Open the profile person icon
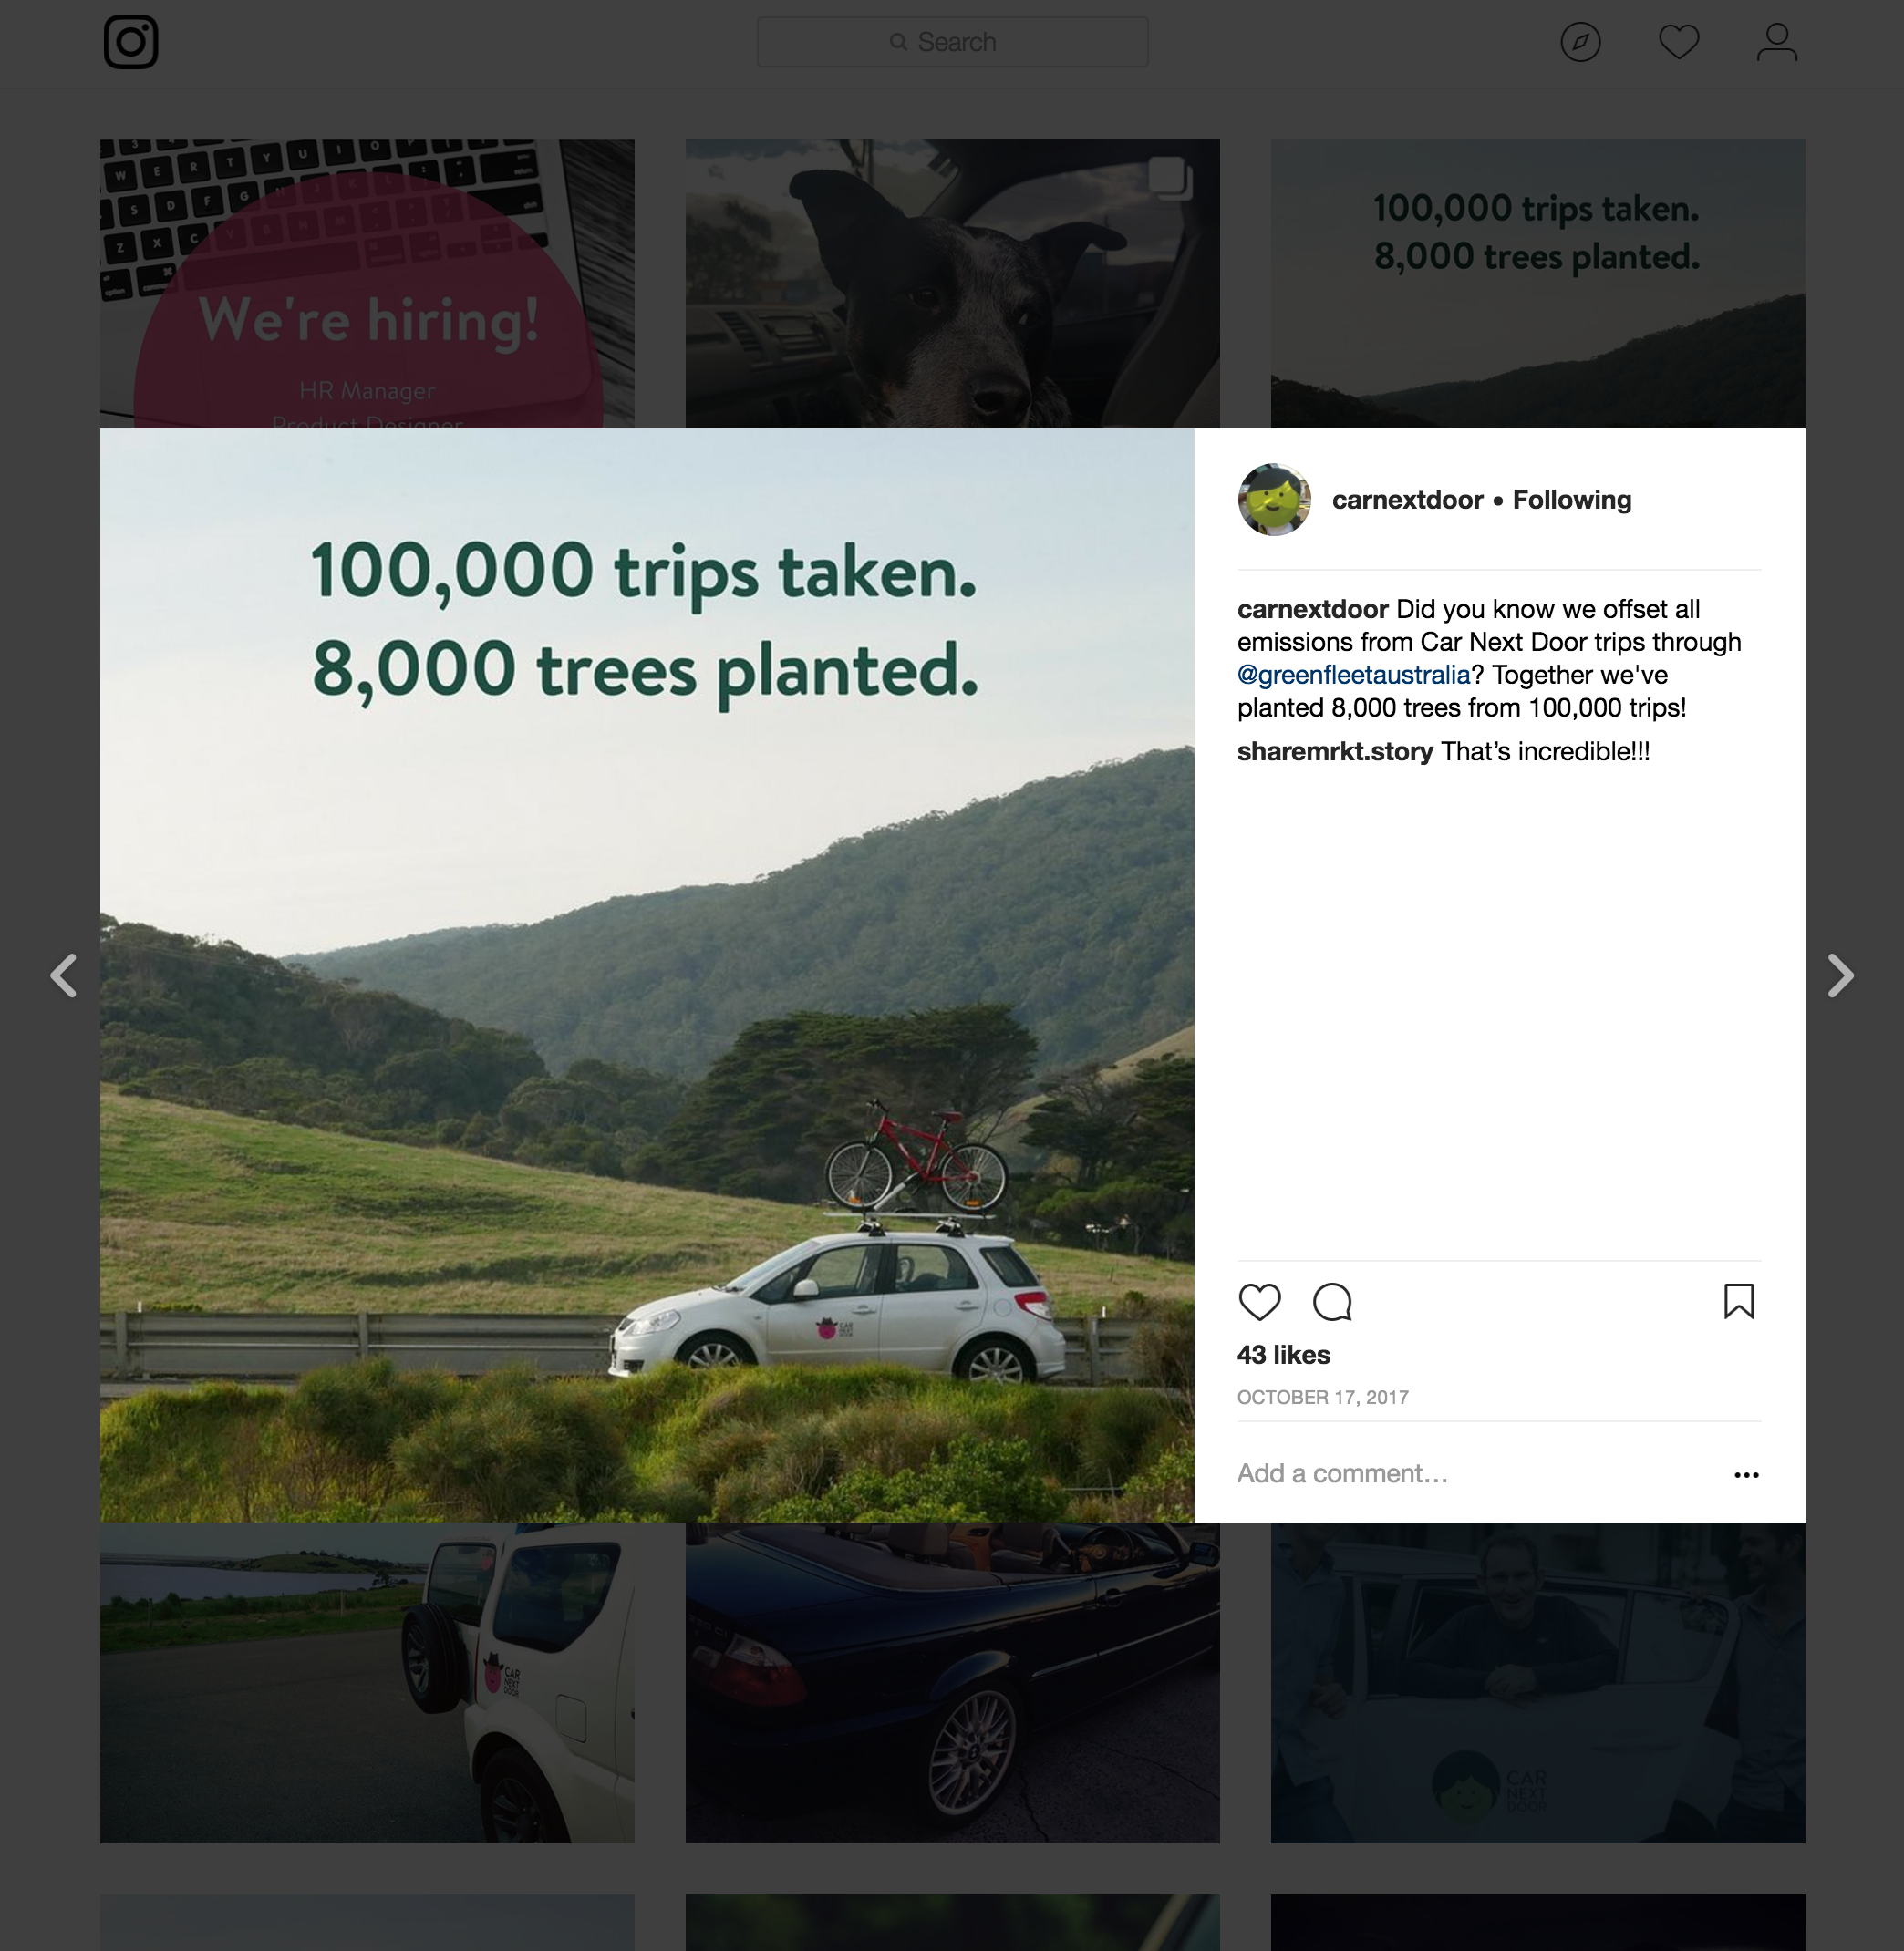1904x1951 pixels. point(1777,42)
